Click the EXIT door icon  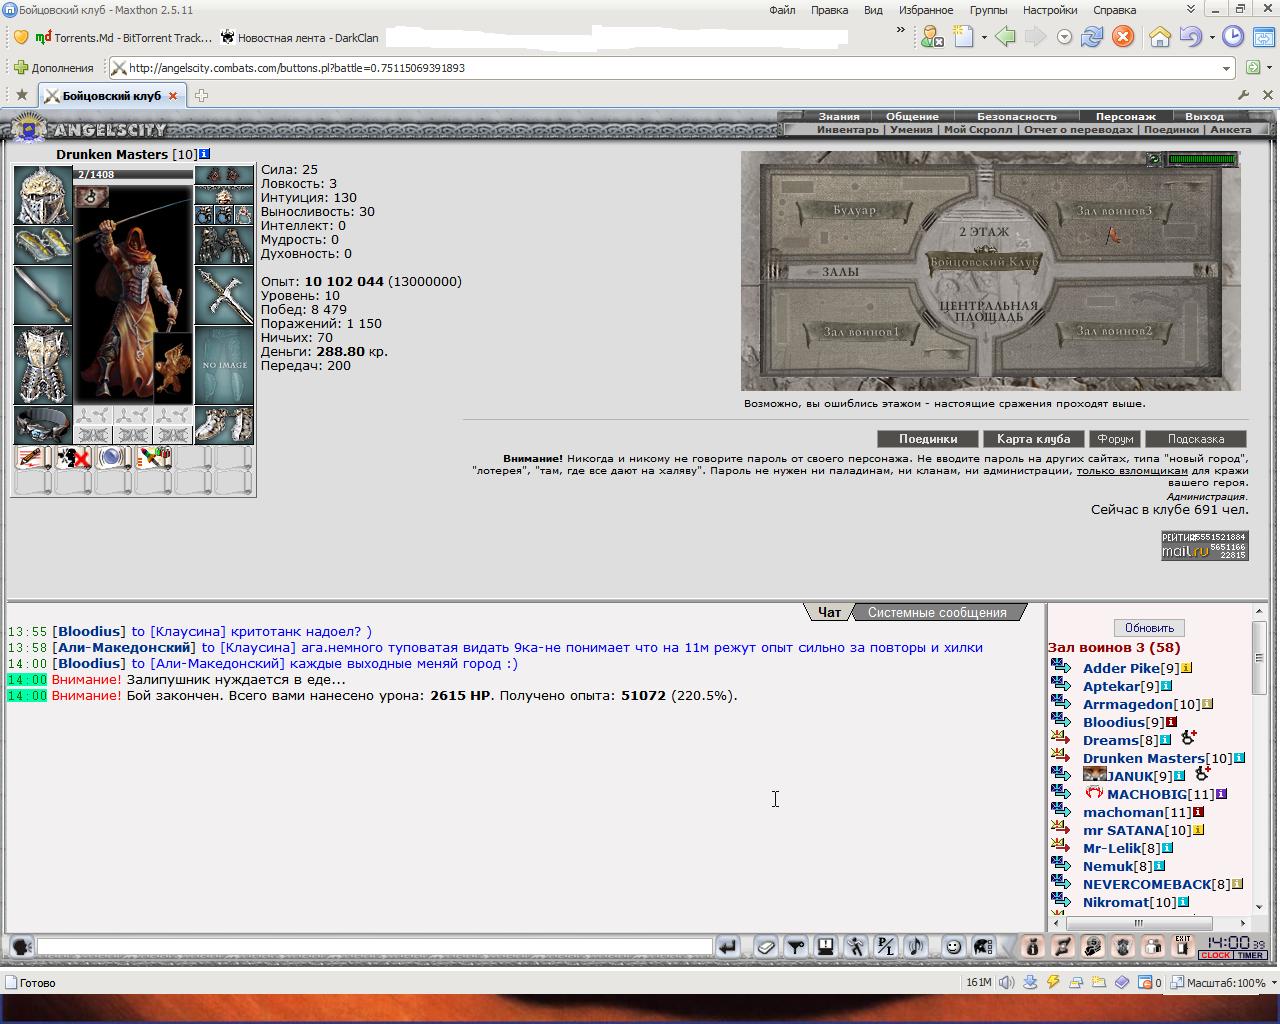(x=1183, y=946)
